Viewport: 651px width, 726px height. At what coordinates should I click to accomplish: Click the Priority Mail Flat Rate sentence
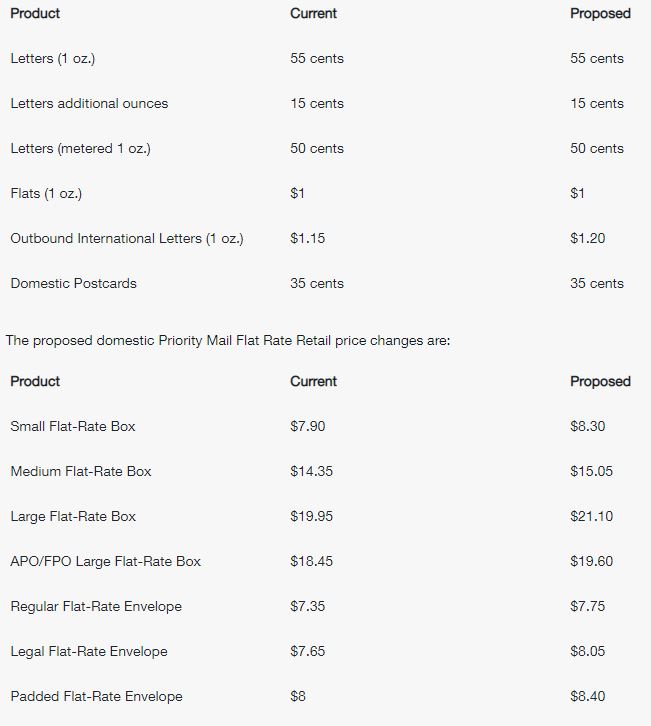228,341
